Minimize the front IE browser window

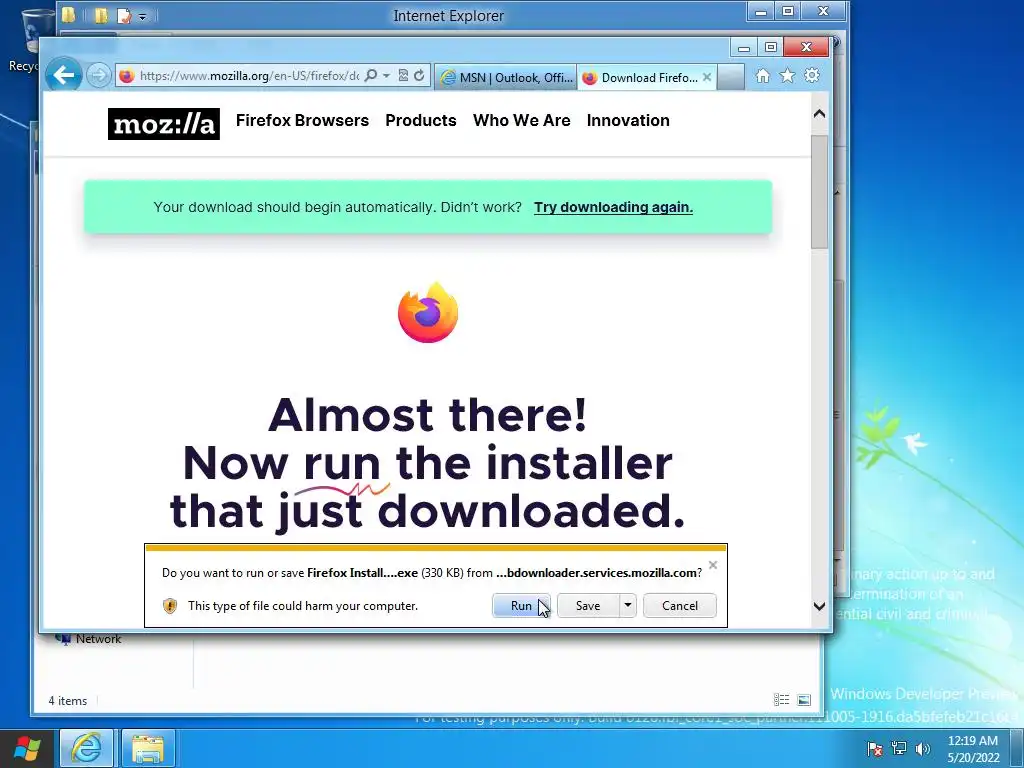tap(743, 48)
